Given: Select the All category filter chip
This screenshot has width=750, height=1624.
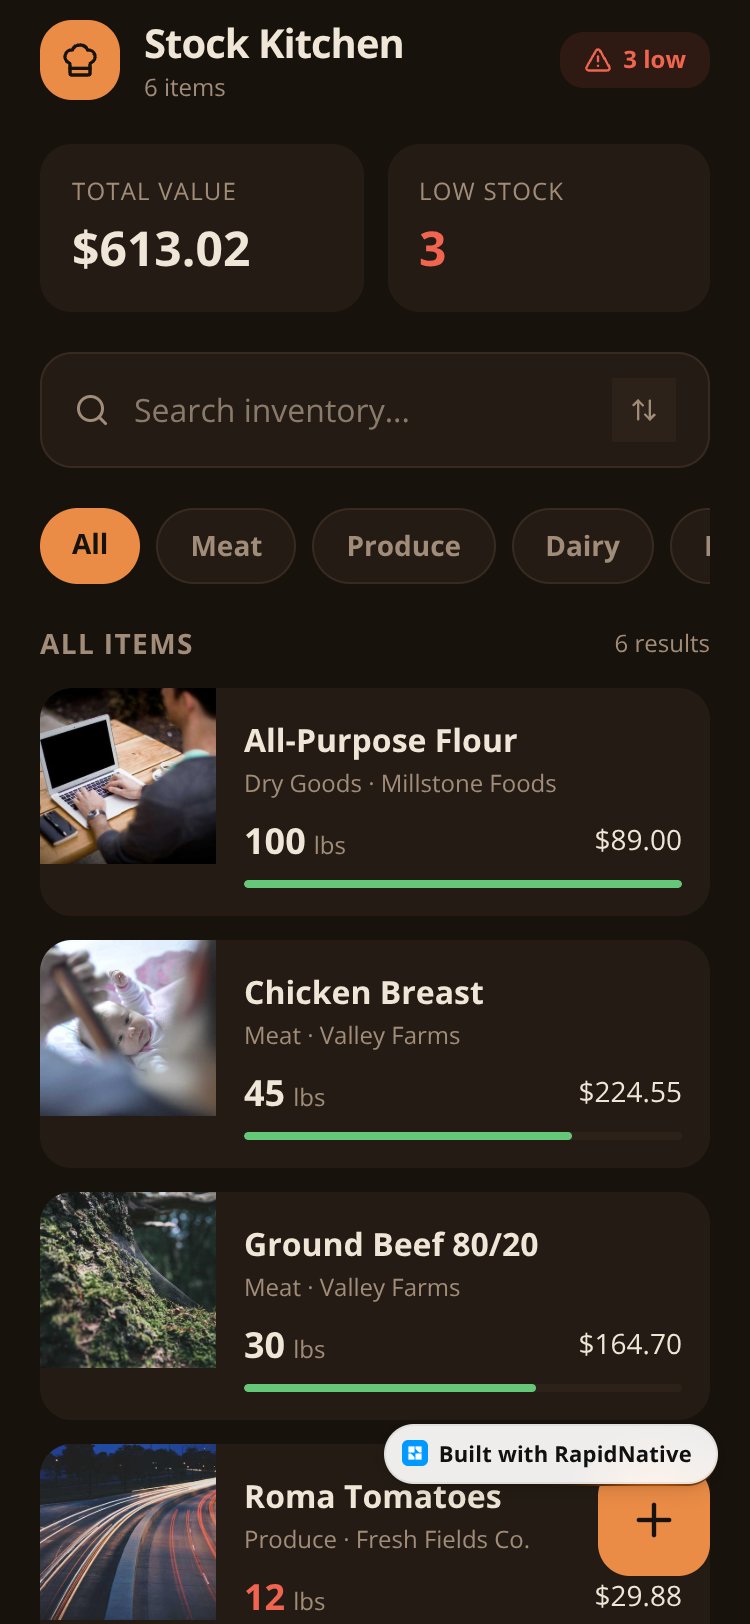Looking at the screenshot, I should pyautogui.click(x=90, y=546).
